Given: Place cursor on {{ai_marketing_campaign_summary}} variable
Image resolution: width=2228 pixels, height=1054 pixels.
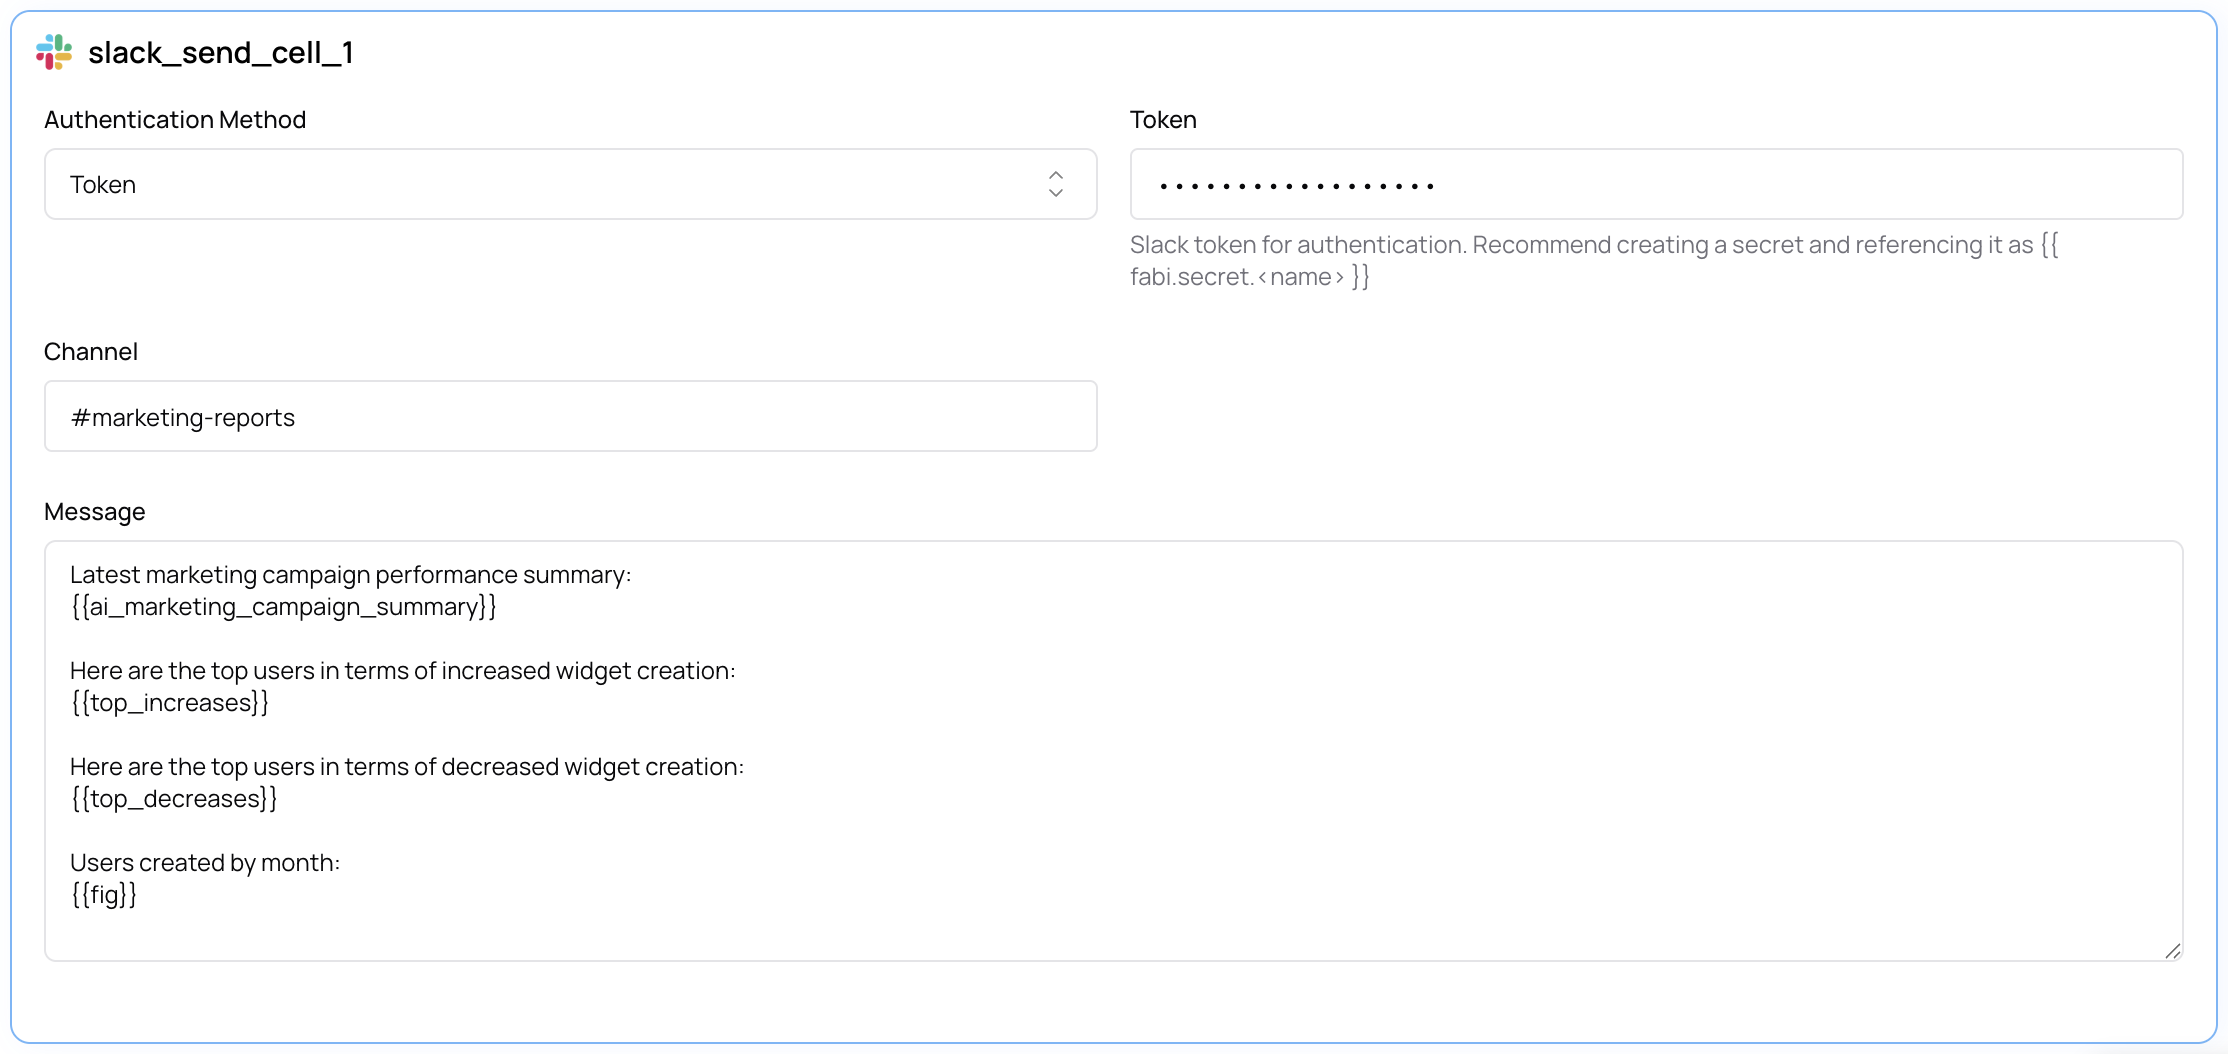Looking at the screenshot, I should click(x=283, y=607).
